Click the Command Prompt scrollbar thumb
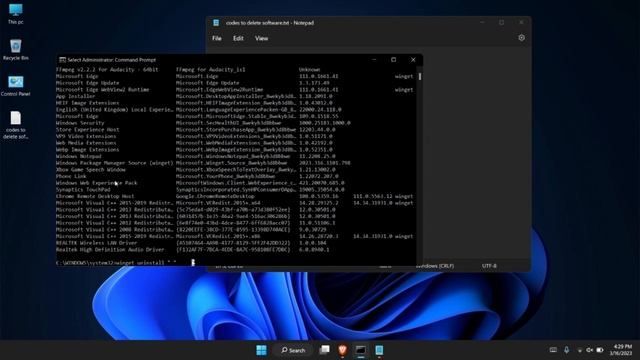 coord(420,76)
